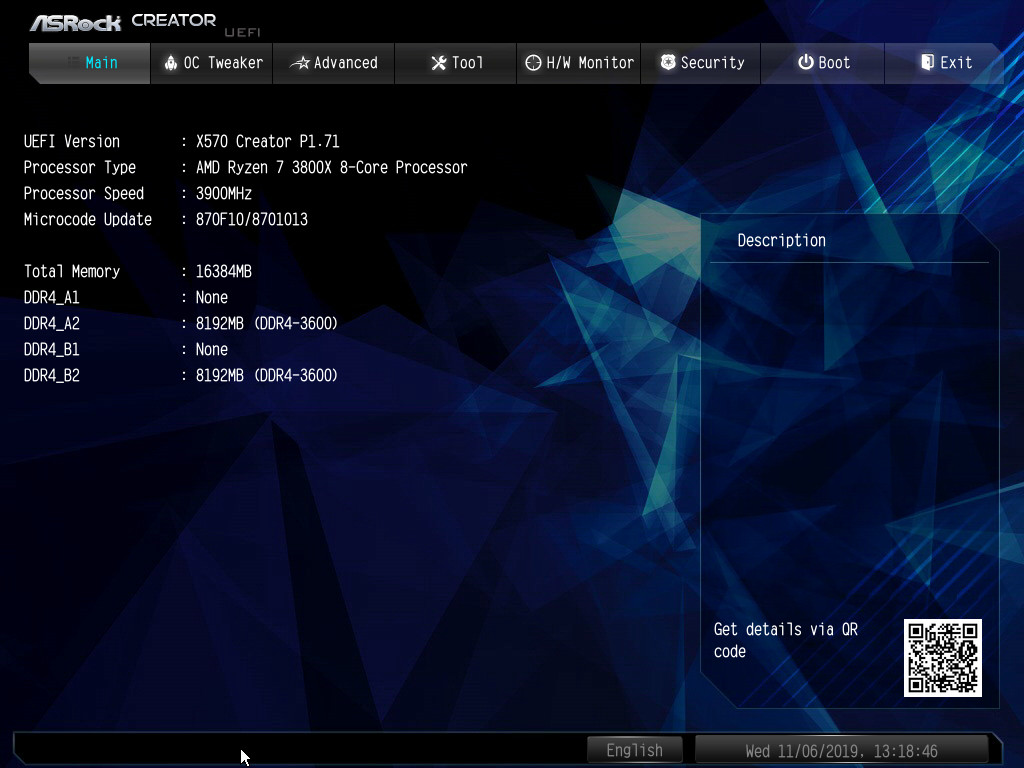Select the Microcode Update line
The height and width of the screenshot is (768, 1024).
(x=166, y=219)
